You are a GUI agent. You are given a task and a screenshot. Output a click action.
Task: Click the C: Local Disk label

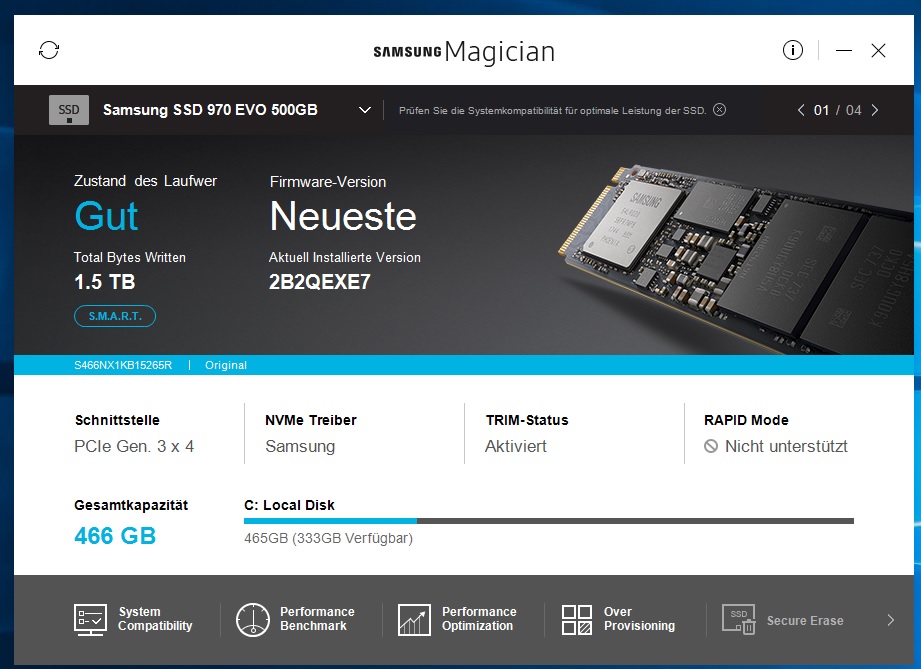click(x=289, y=505)
